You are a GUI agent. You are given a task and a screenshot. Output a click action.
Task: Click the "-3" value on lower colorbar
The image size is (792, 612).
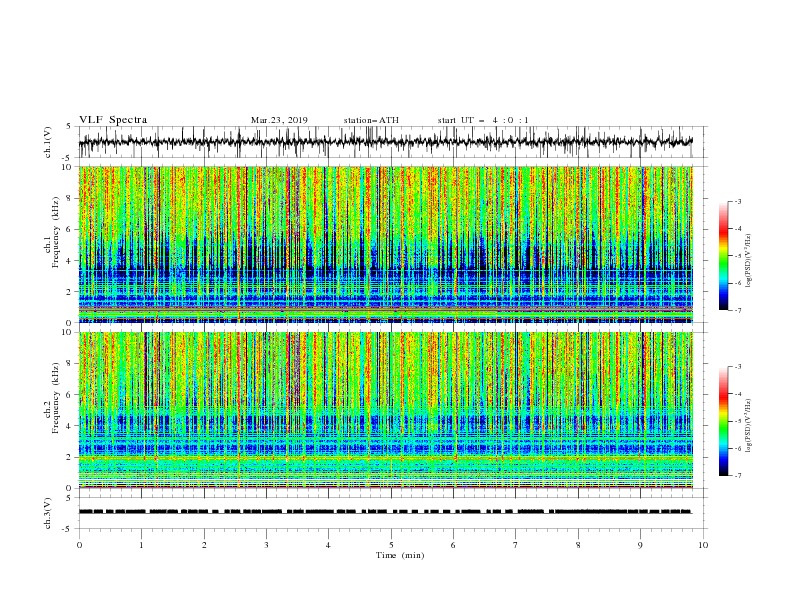(738, 367)
